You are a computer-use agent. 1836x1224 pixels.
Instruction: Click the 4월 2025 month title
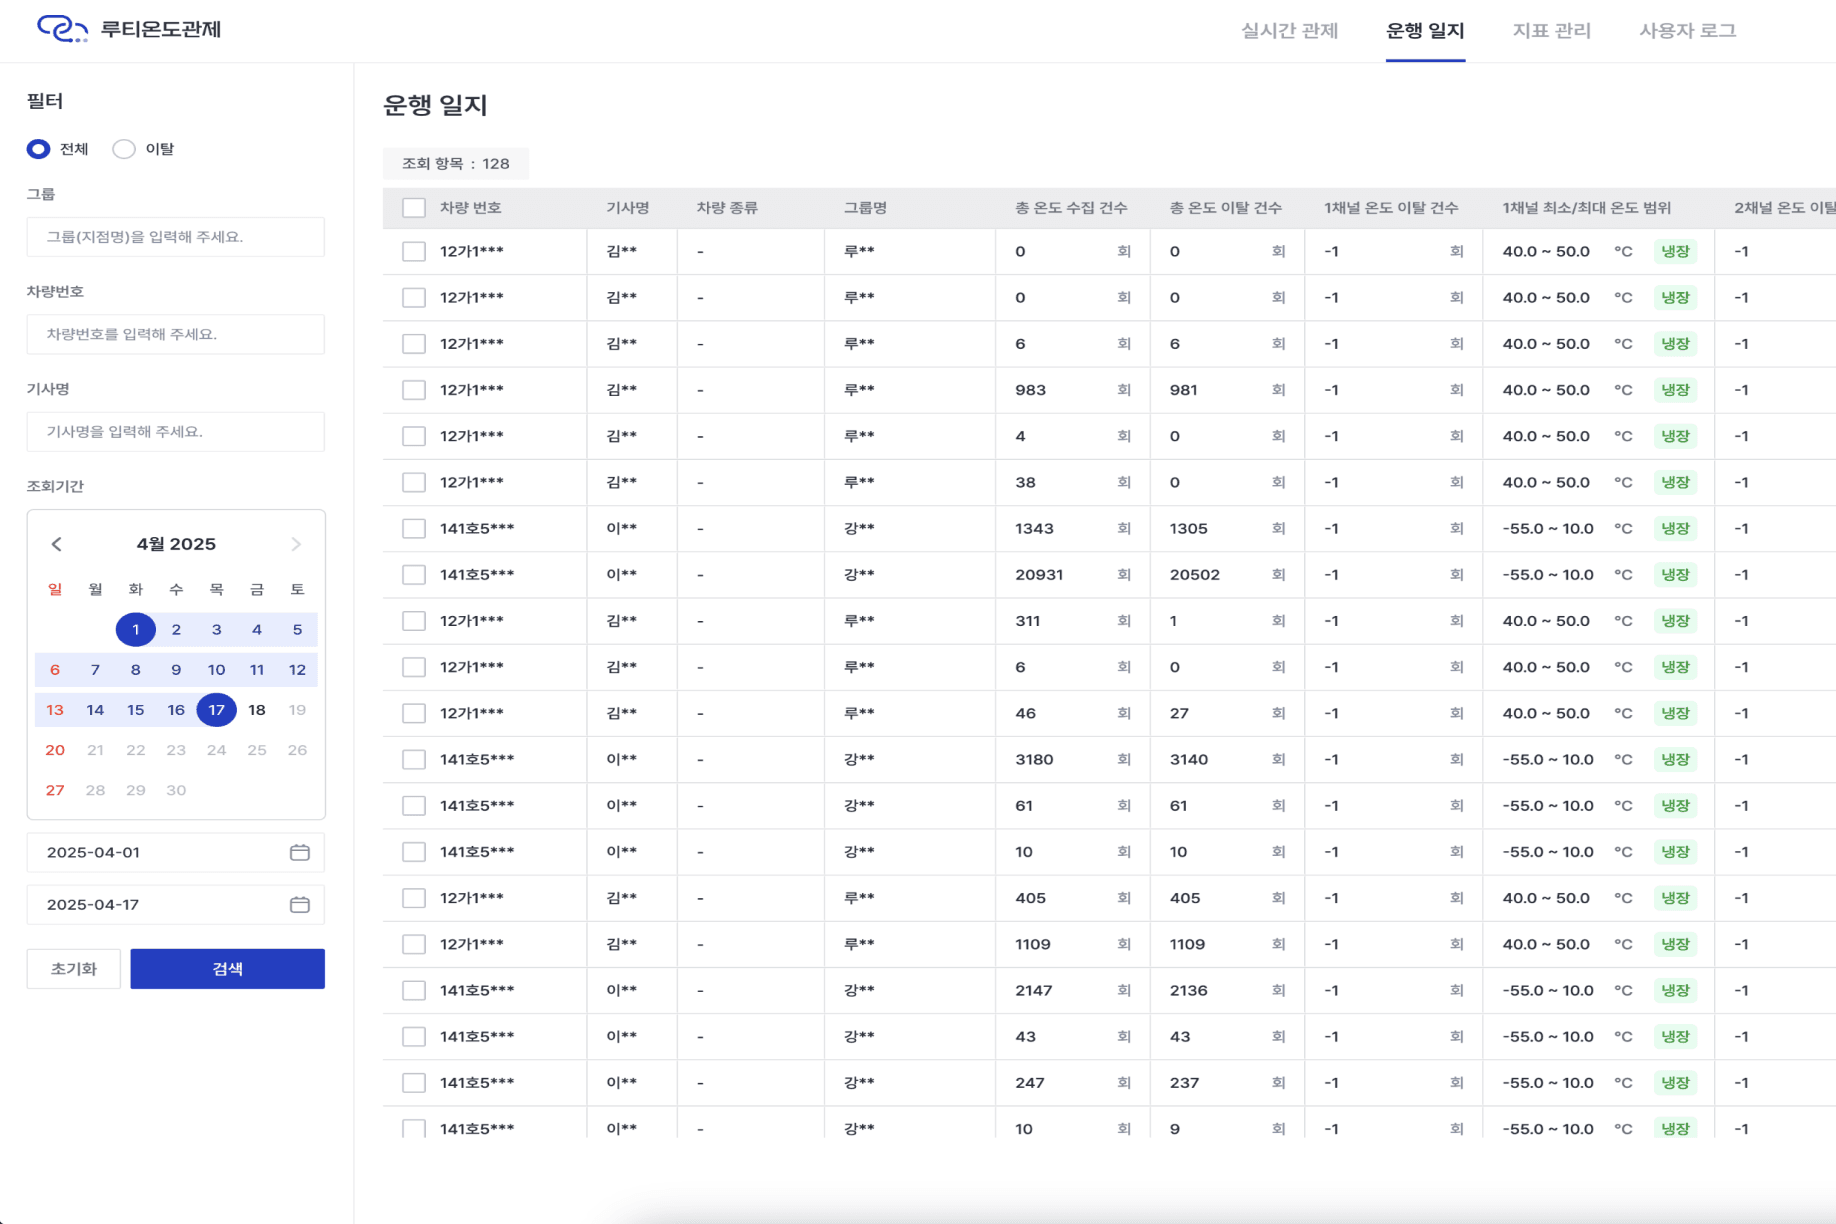(176, 544)
